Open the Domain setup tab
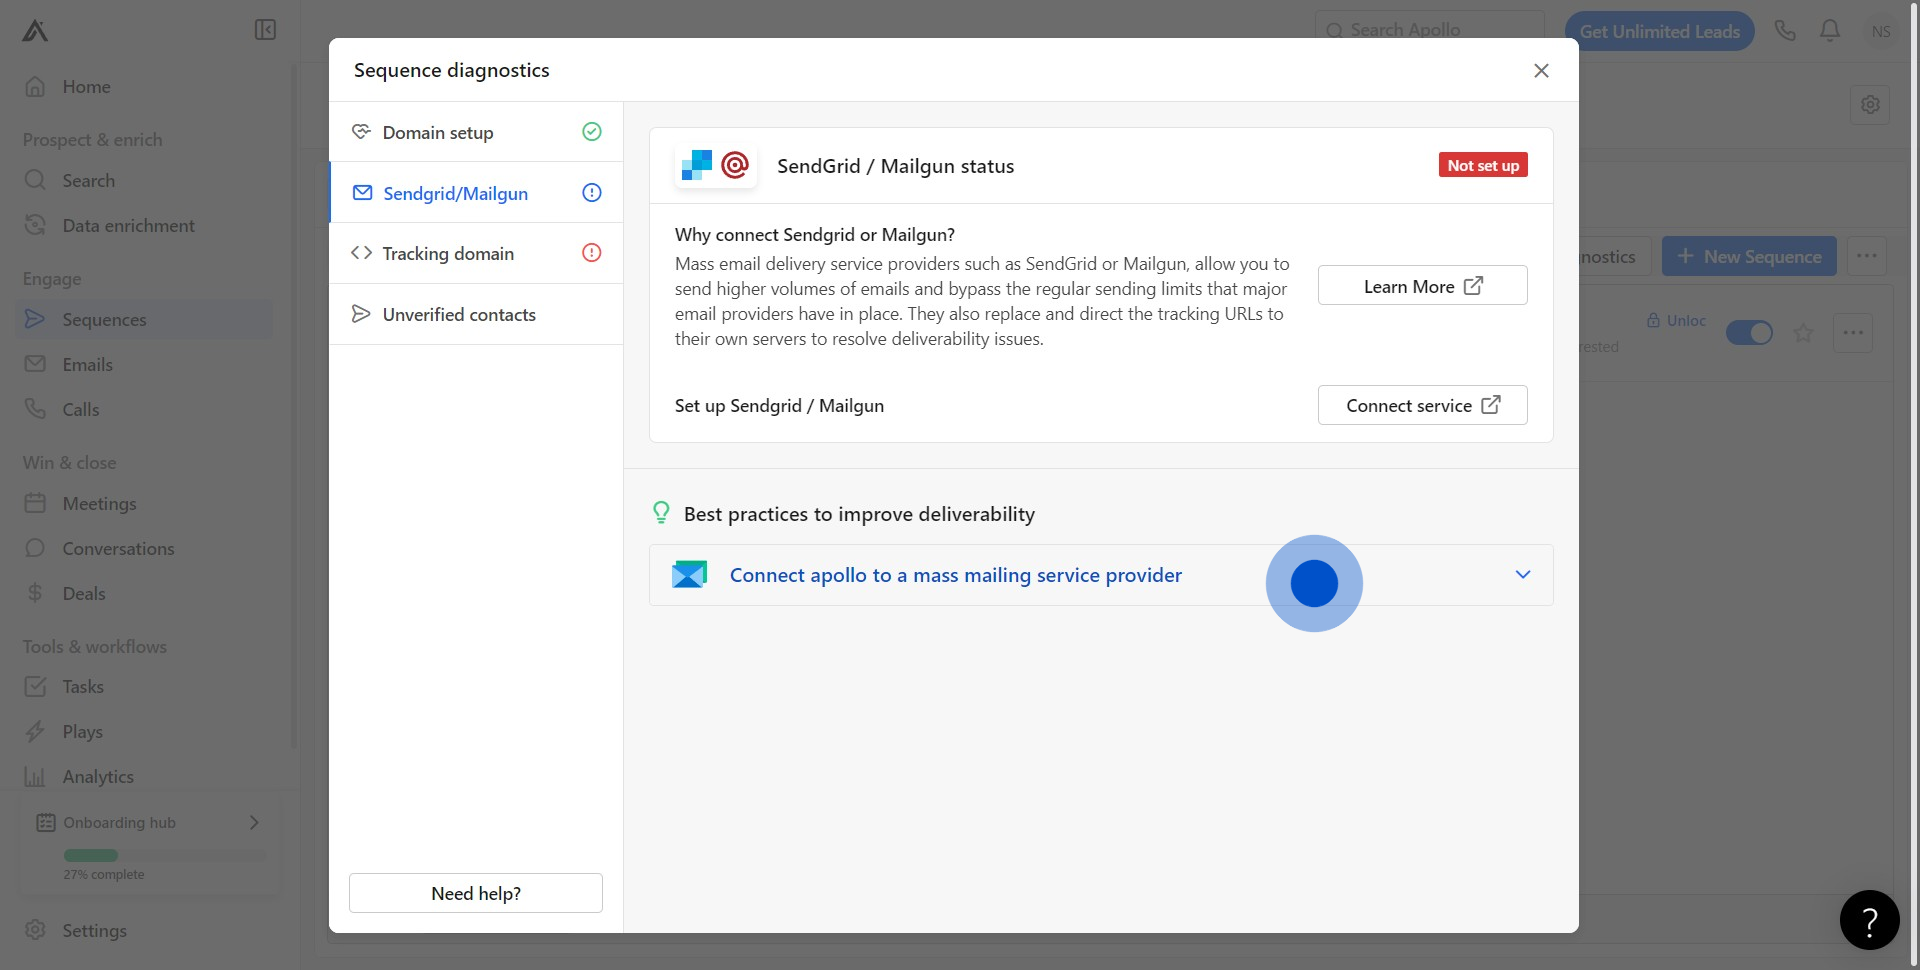Viewport: 1920px width, 970px height. 438,133
